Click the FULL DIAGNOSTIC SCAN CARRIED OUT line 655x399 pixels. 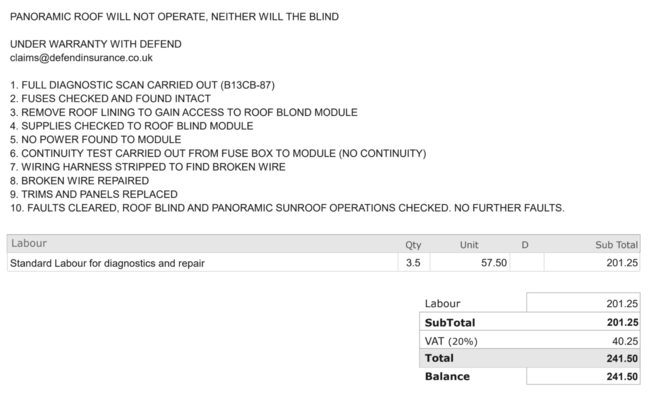(142, 85)
